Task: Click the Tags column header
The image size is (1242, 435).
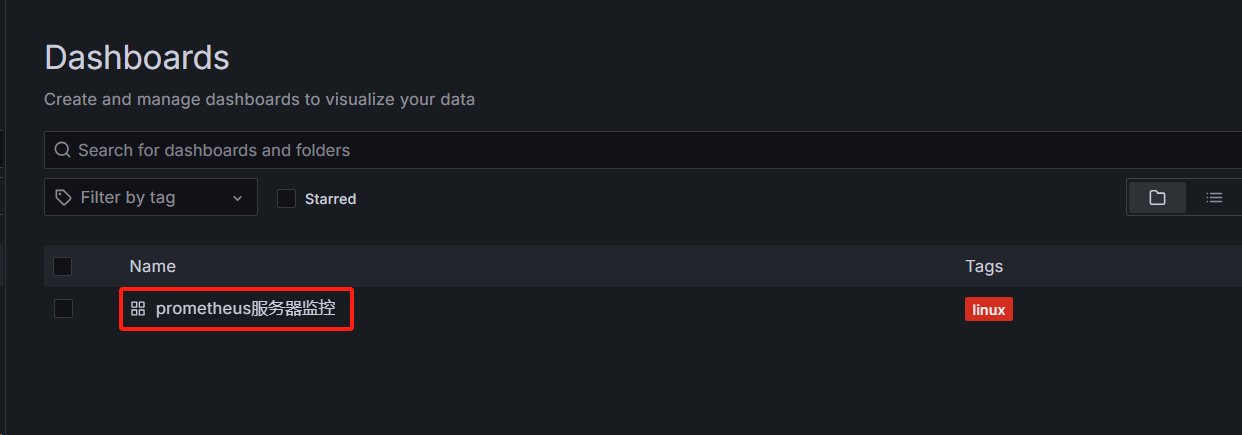Action: click(x=984, y=266)
